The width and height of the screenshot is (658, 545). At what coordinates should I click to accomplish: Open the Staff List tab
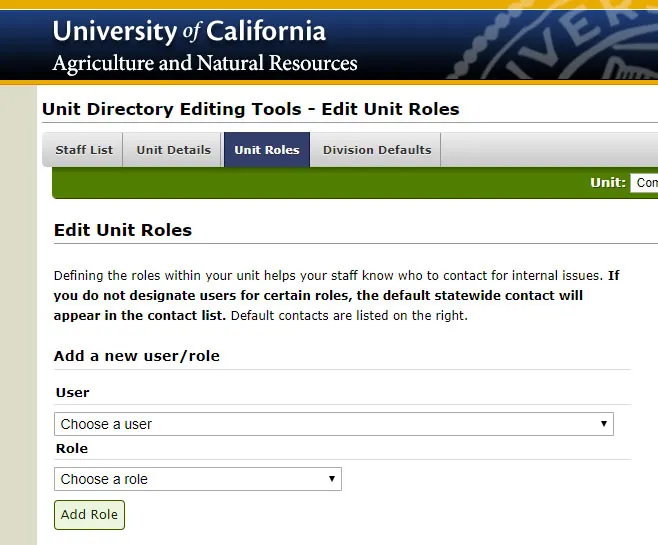click(x=84, y=150)
